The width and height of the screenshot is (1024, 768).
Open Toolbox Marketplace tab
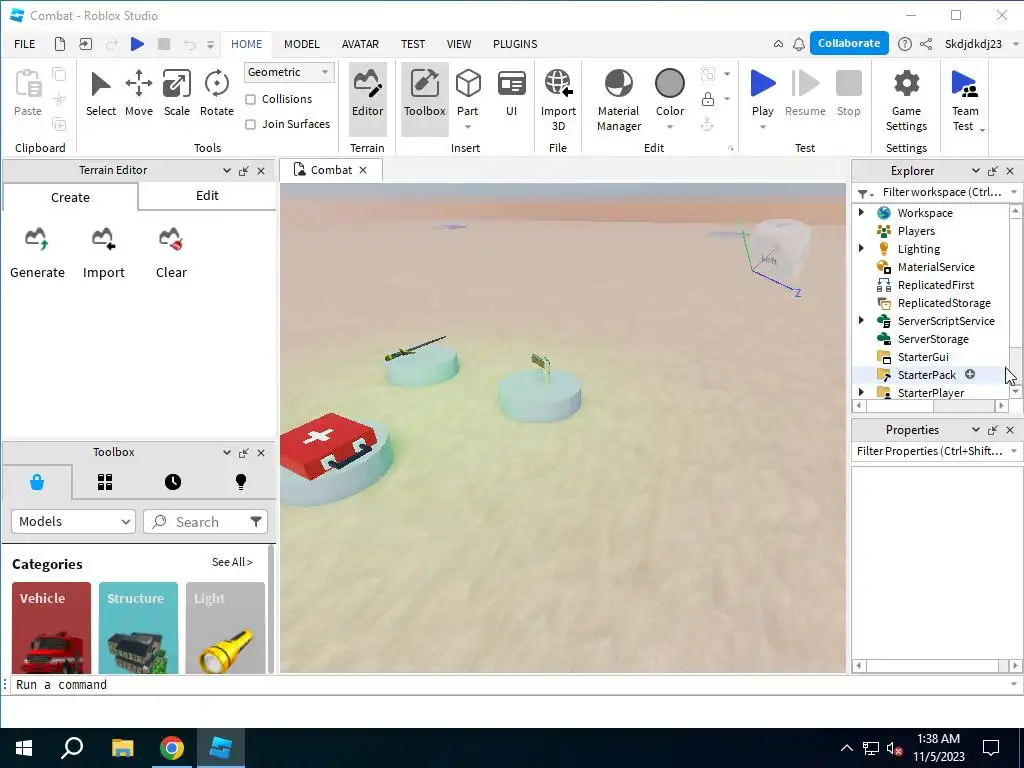pos(37,482)
